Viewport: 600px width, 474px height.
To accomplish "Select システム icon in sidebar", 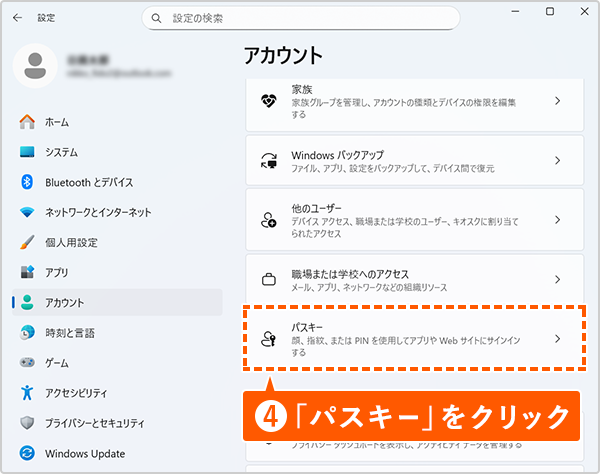I will 28,152.
